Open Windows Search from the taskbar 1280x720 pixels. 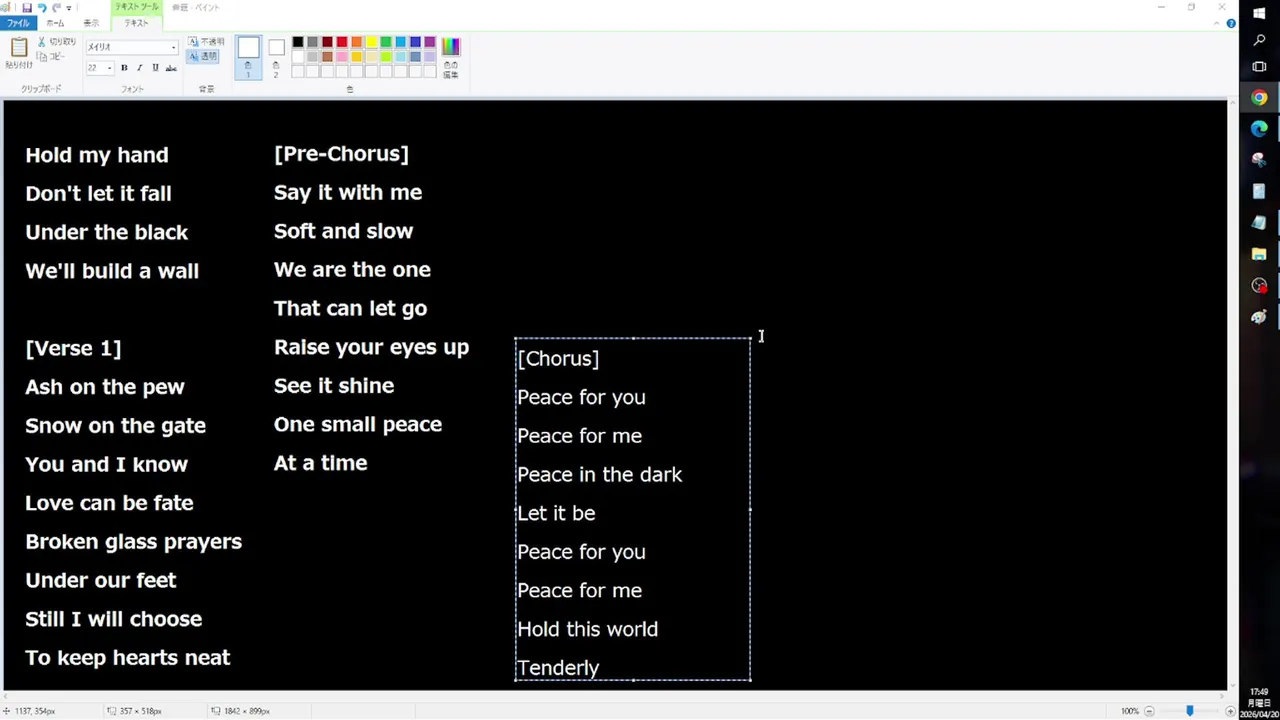click(x=1259, y=40)
